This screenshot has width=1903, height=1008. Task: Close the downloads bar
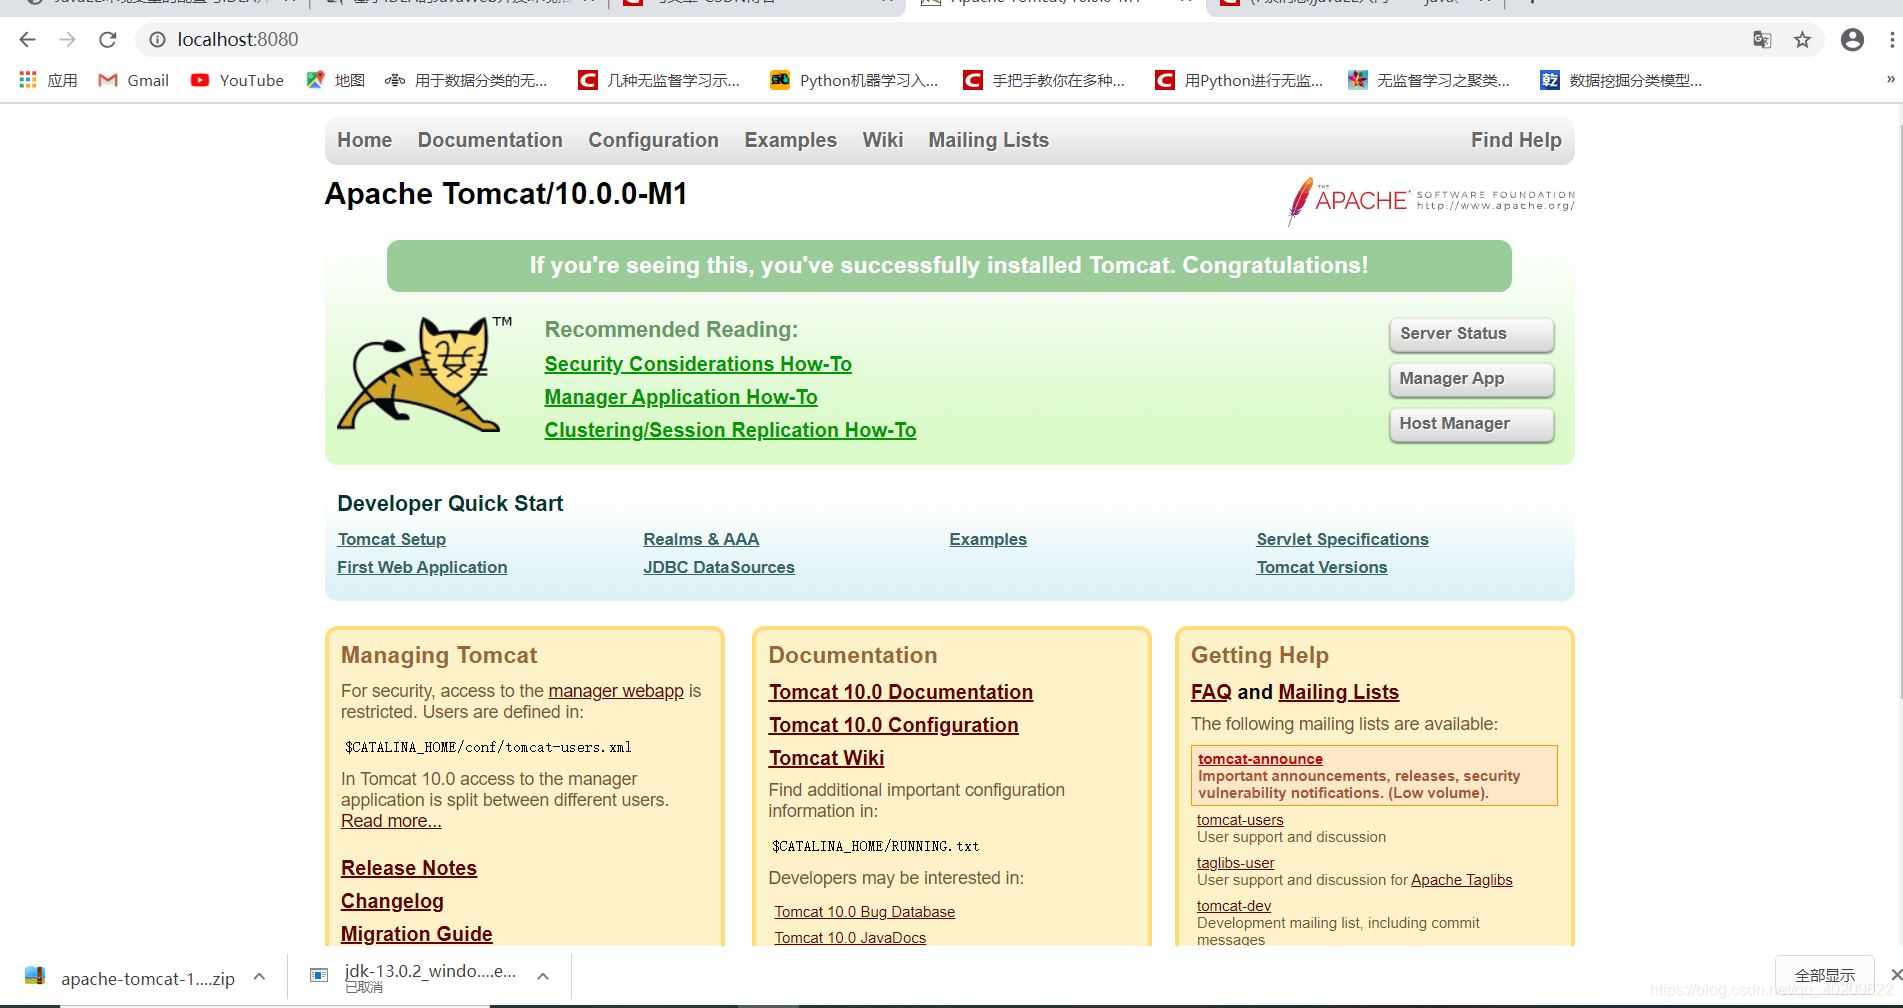(x=1895, y=974)
